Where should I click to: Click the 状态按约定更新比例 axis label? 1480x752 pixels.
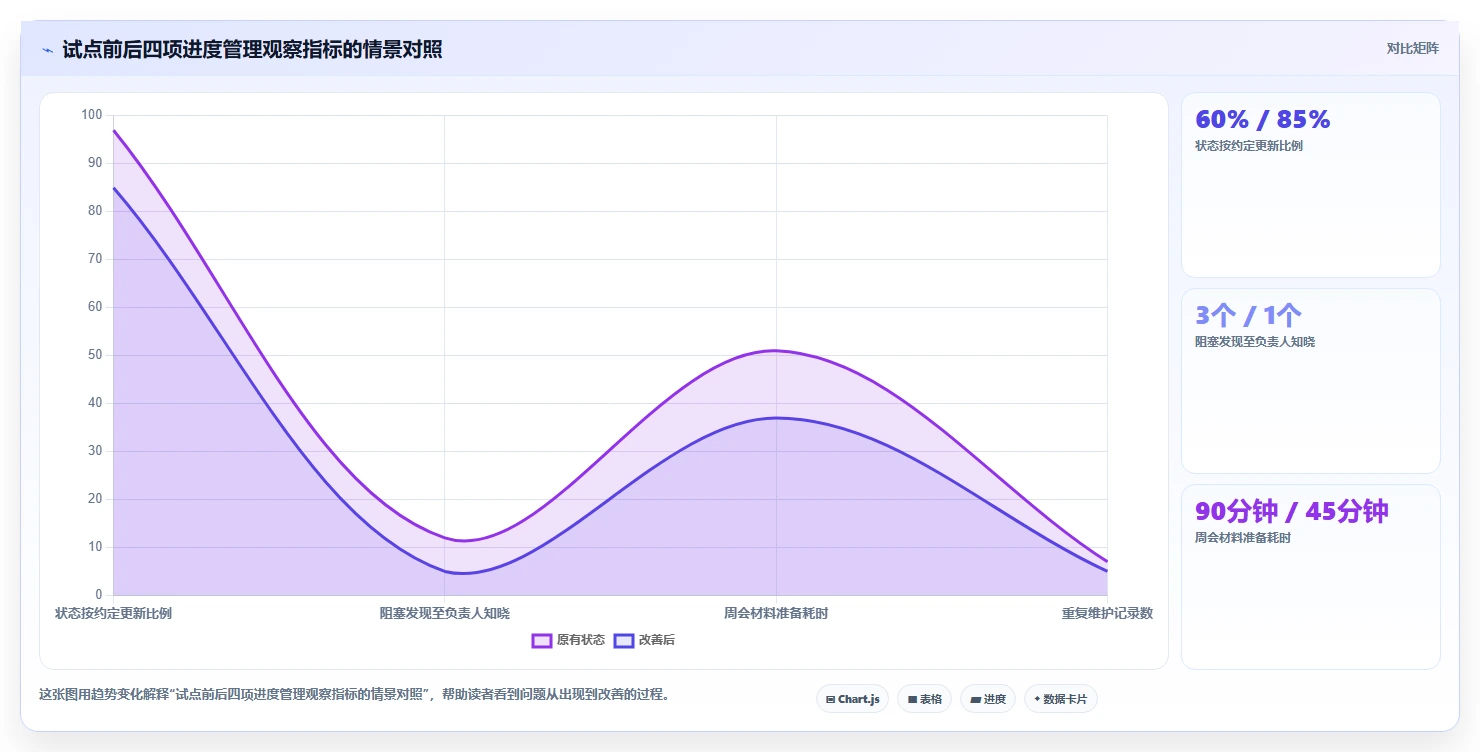point(113,613)
